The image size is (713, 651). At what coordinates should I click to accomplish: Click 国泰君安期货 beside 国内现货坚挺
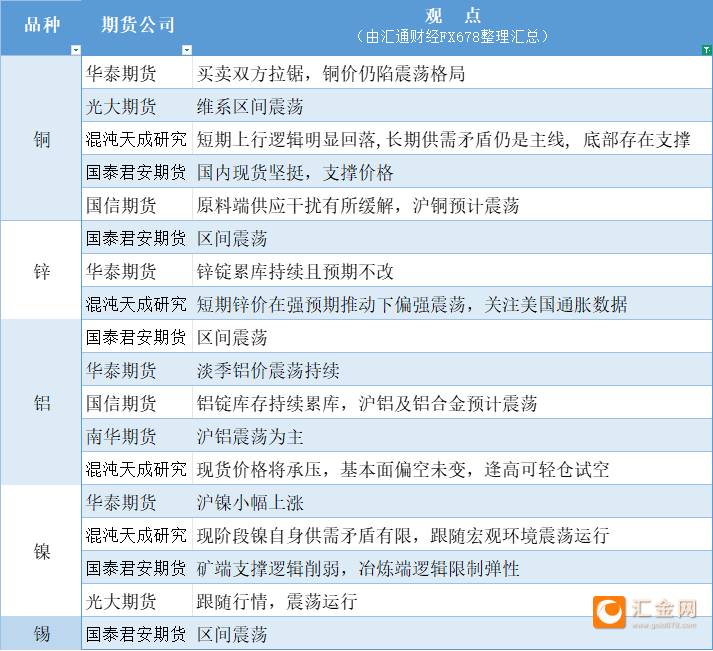(137, 171)
